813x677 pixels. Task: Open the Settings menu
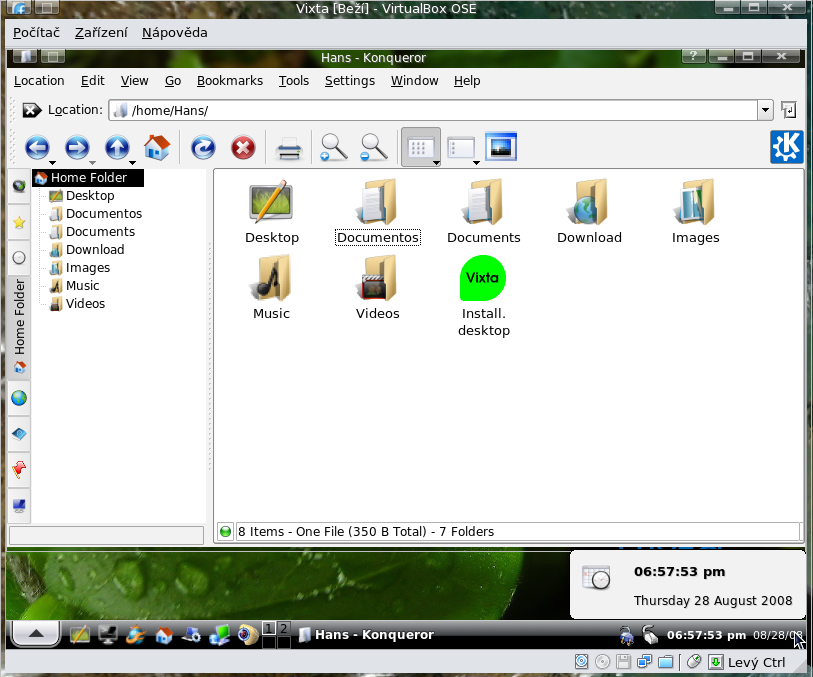(349, 81)
